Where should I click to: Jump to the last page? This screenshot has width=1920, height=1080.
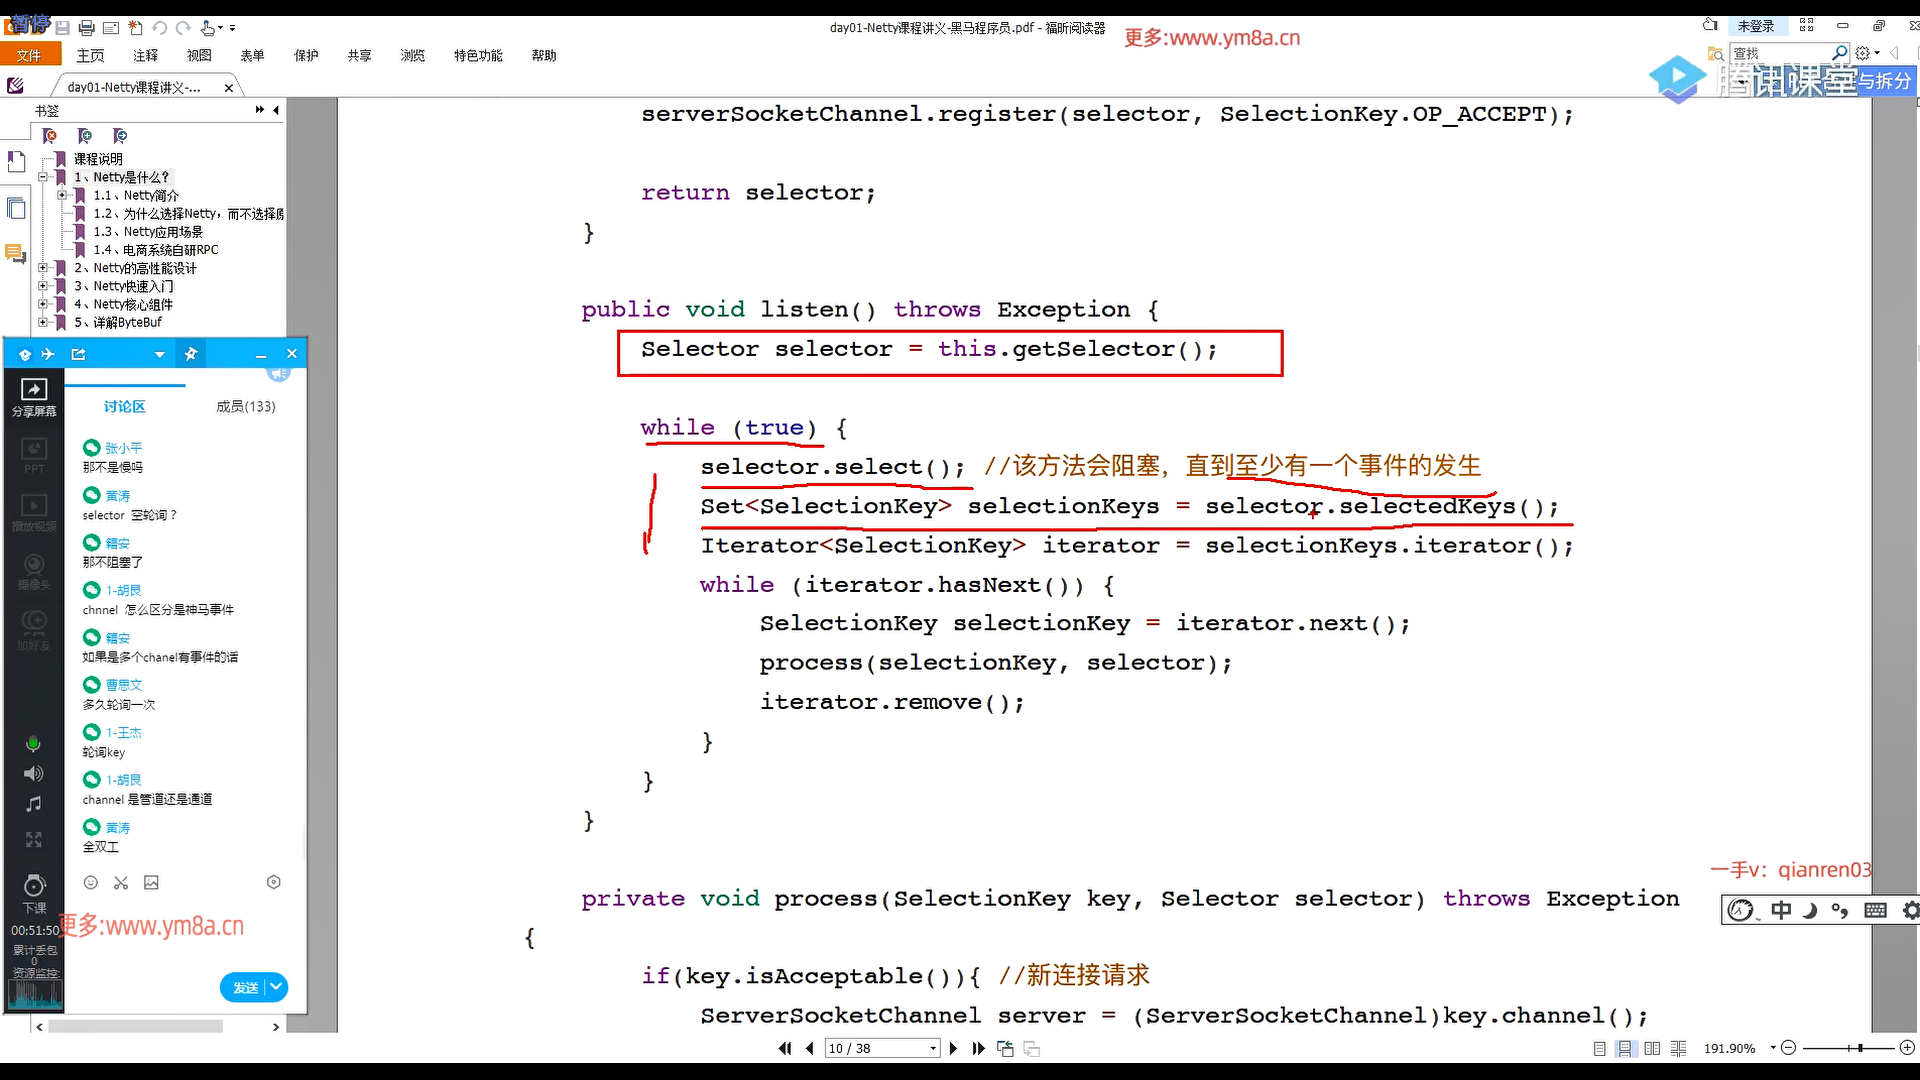978,1048
